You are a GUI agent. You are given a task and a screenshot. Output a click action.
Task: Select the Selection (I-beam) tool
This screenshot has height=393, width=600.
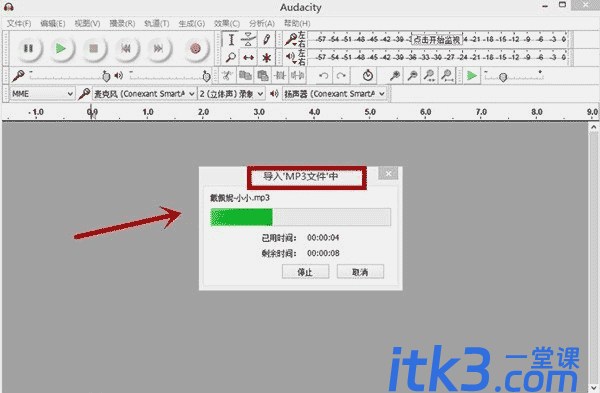point(231,39)
